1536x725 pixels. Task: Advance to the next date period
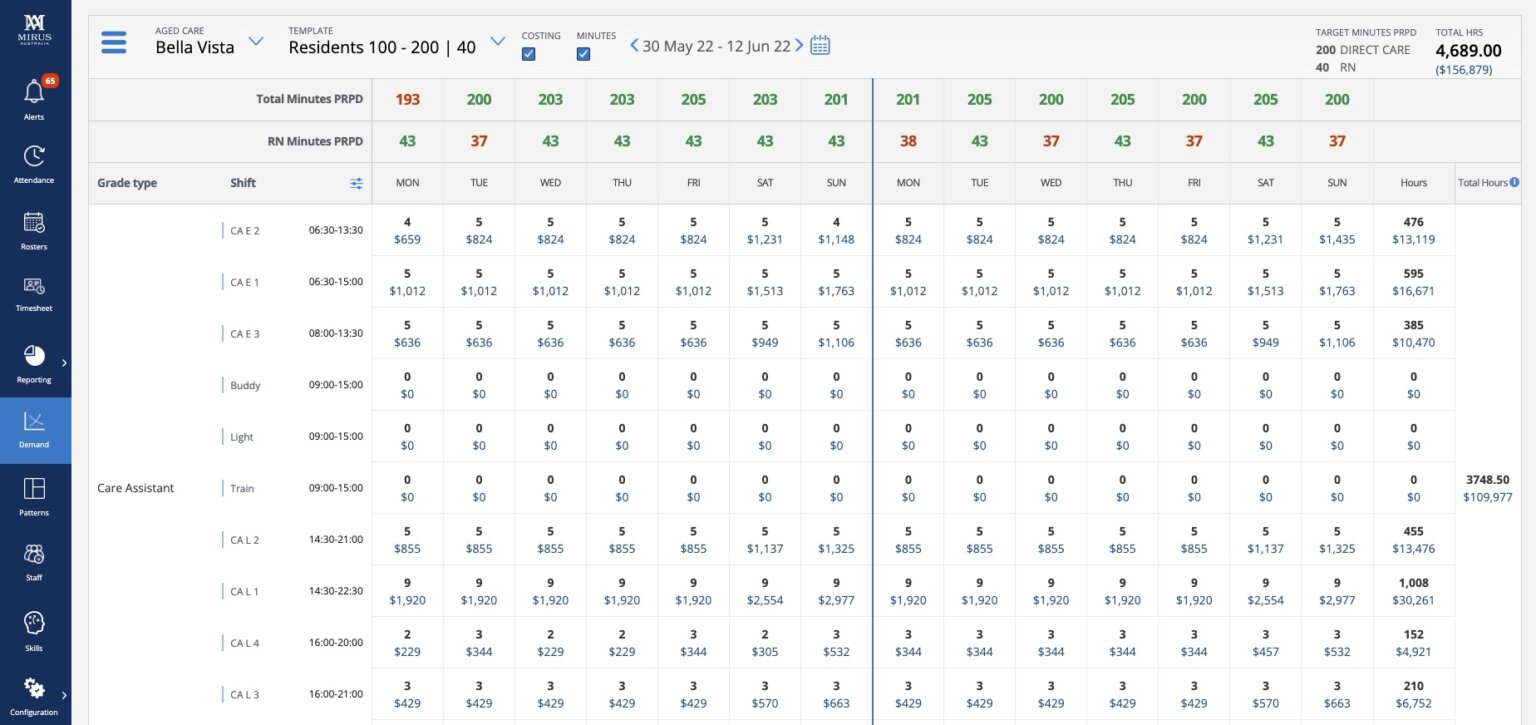coord(799,45)
